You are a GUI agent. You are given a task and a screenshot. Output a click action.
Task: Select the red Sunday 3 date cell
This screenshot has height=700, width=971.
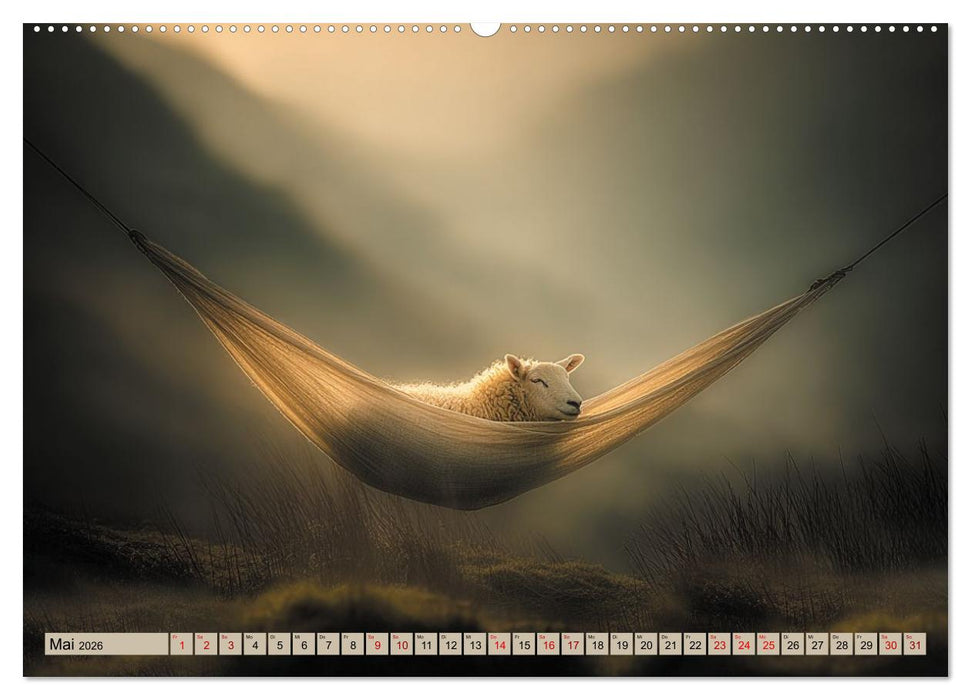click(230, 645)
